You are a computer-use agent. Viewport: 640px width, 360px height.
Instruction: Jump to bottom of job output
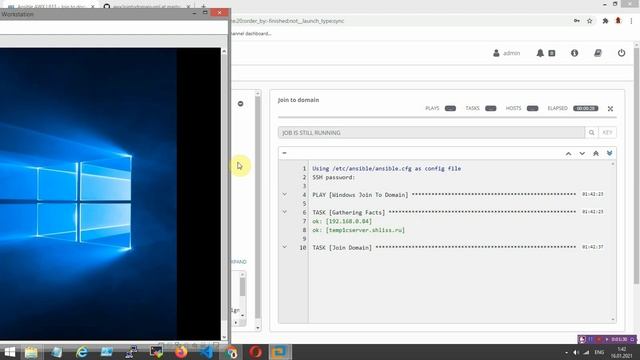(x=609, y=153)
